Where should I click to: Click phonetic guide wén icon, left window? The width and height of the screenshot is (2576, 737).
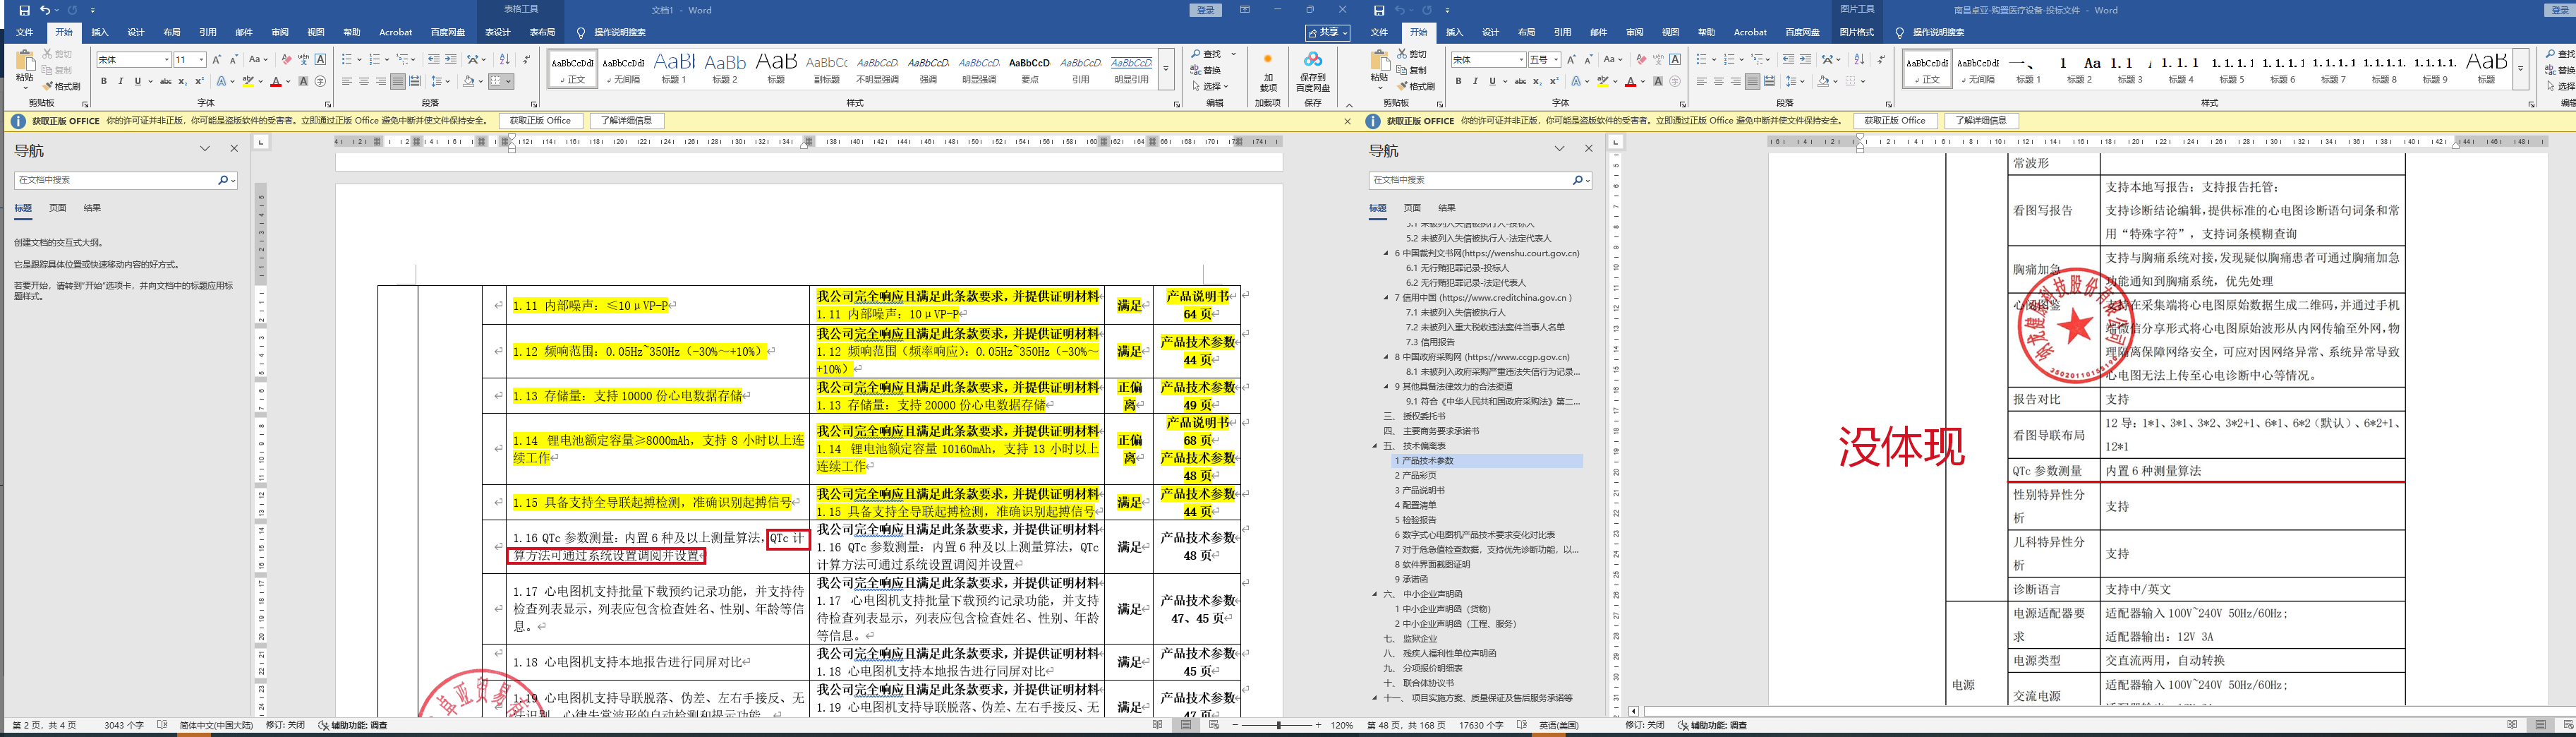[304, 60]
